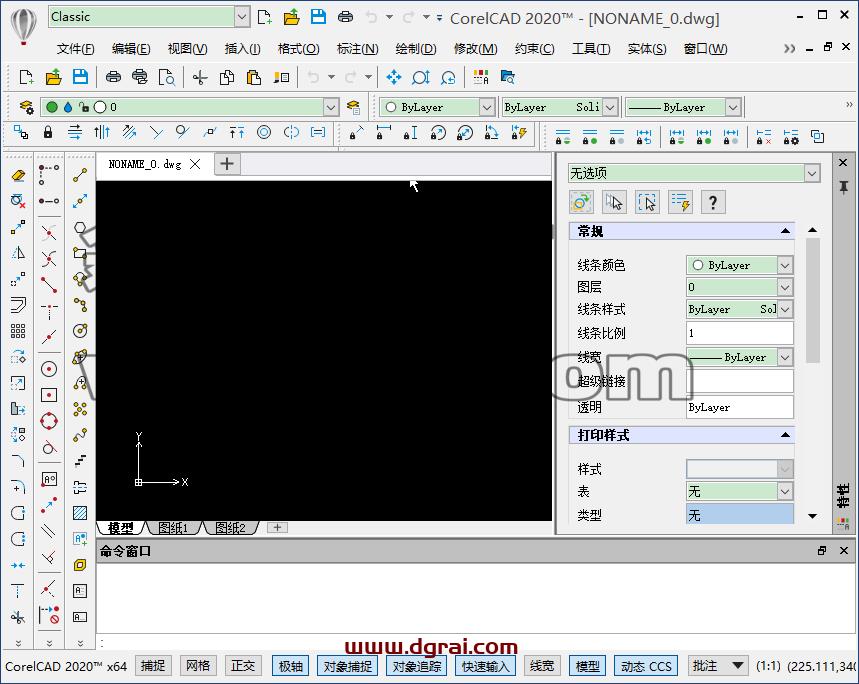Open the ByLayer Solid linestyle dropdown in toolbar
859x684 pixels.
pyautogui.click(x=610, y=107)
